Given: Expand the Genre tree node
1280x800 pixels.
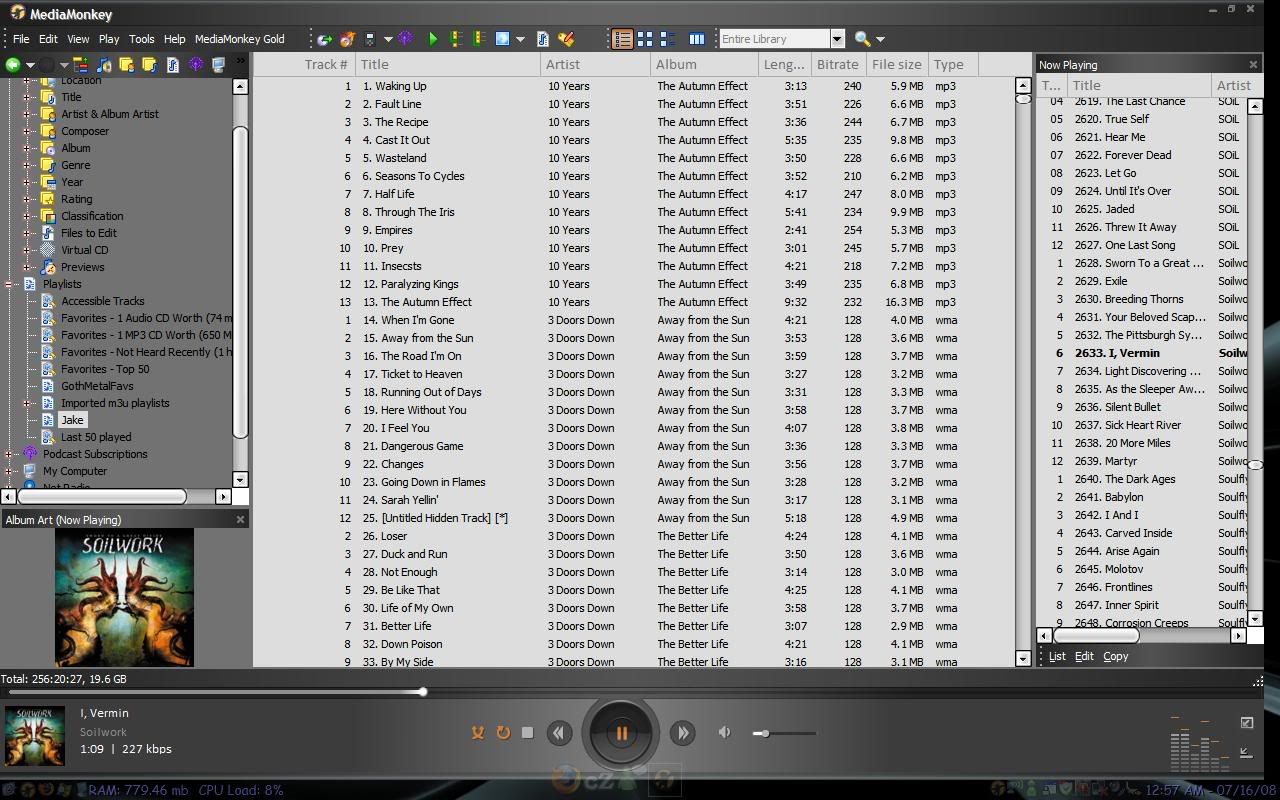Looking at the screenshot, I should [x=27, y=165].
